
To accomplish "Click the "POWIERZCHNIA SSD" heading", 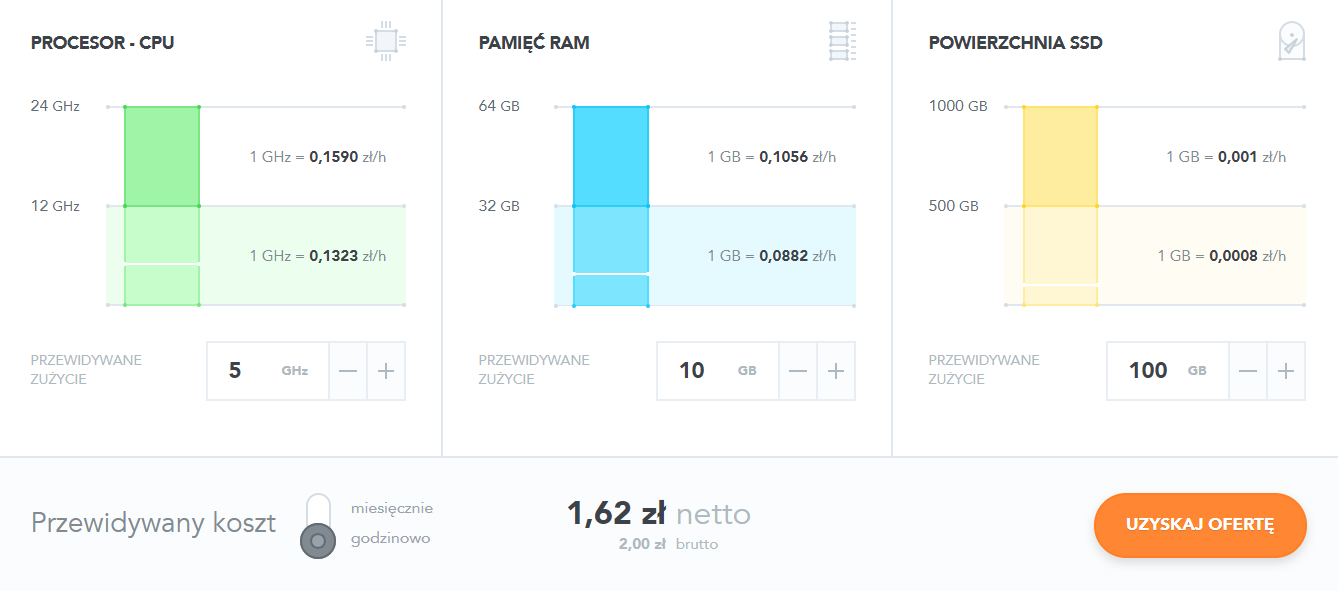I will [x=1016, y=43].
